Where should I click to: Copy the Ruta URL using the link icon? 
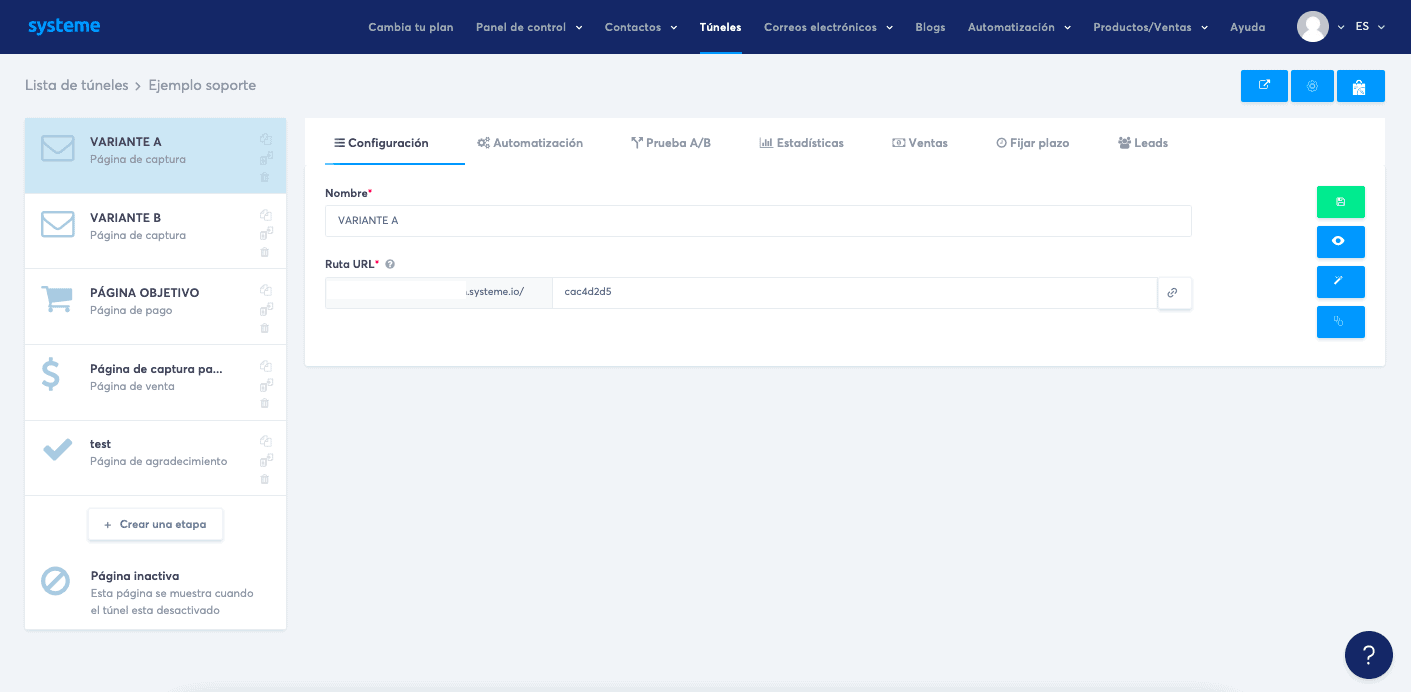pos(1174,292)
